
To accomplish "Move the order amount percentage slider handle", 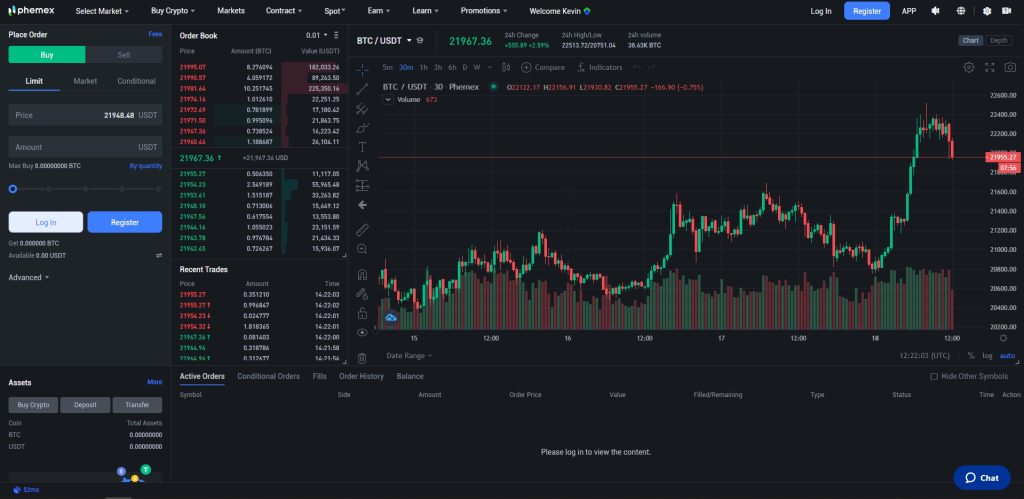I will pyautogui.click(x=12, y=189).
